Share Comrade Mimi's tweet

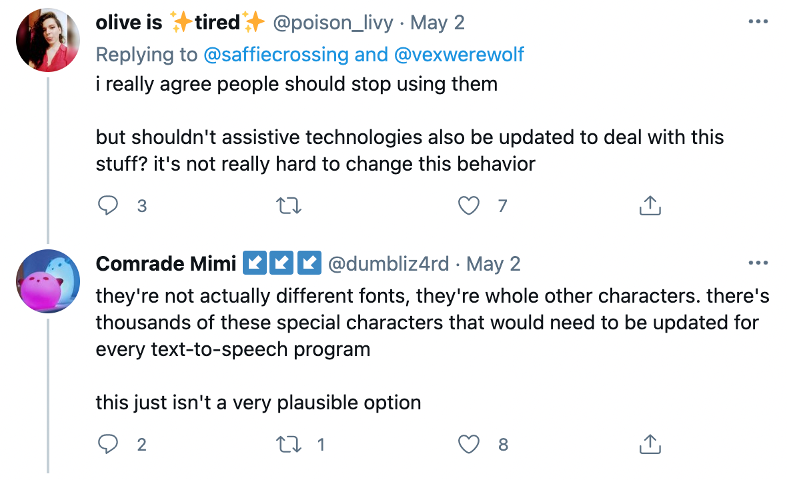tap(649, 444)
